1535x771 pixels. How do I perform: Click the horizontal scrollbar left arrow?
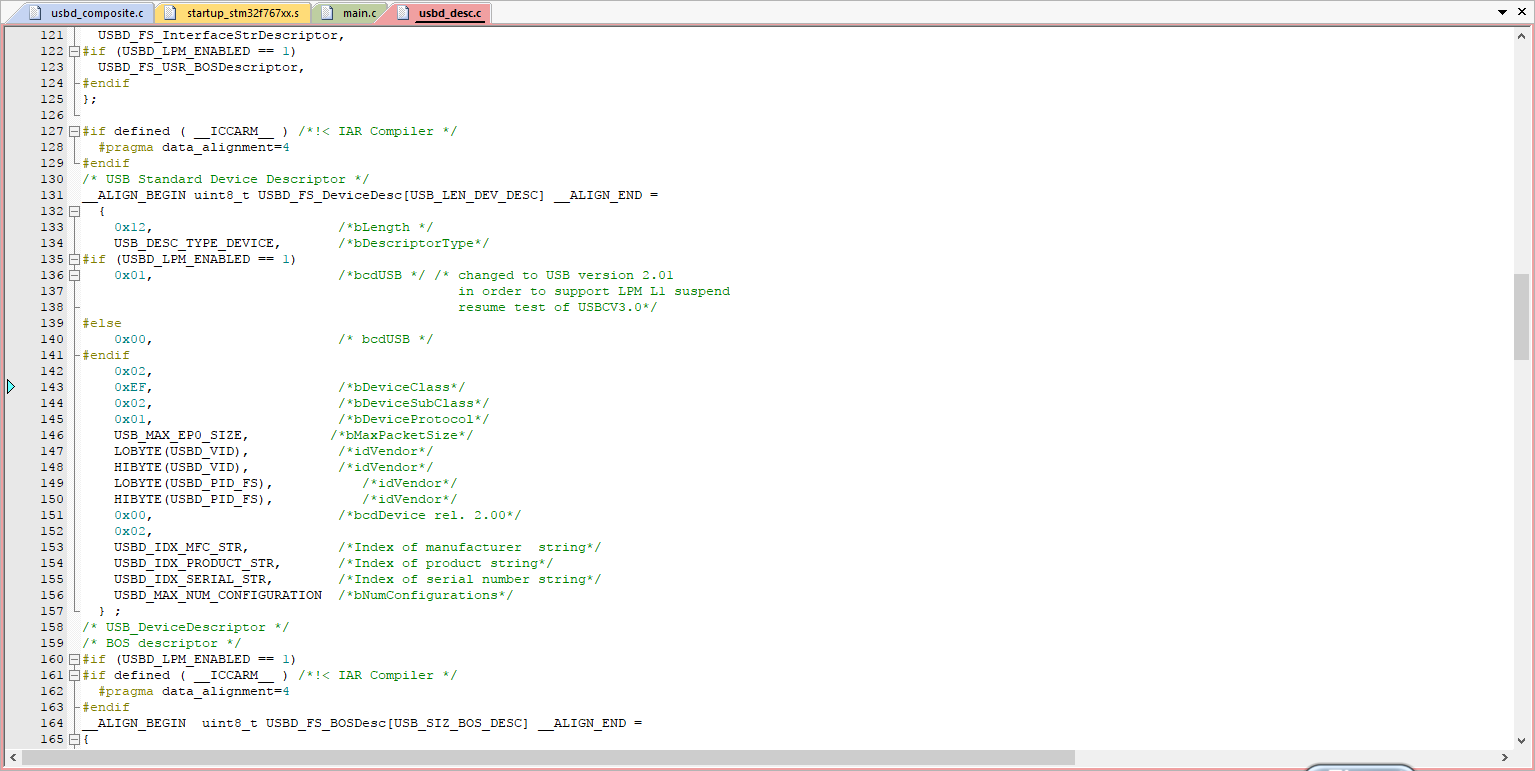click(12, 758)
